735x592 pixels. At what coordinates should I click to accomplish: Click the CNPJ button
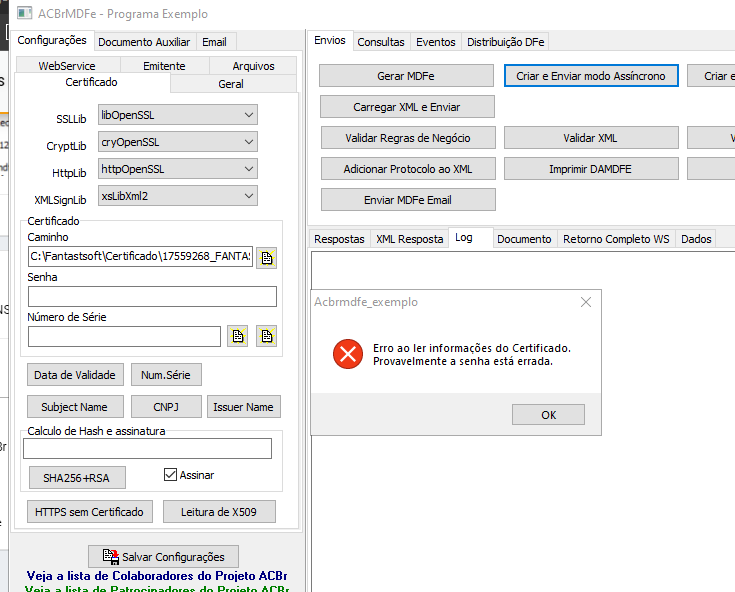[166, 407]
